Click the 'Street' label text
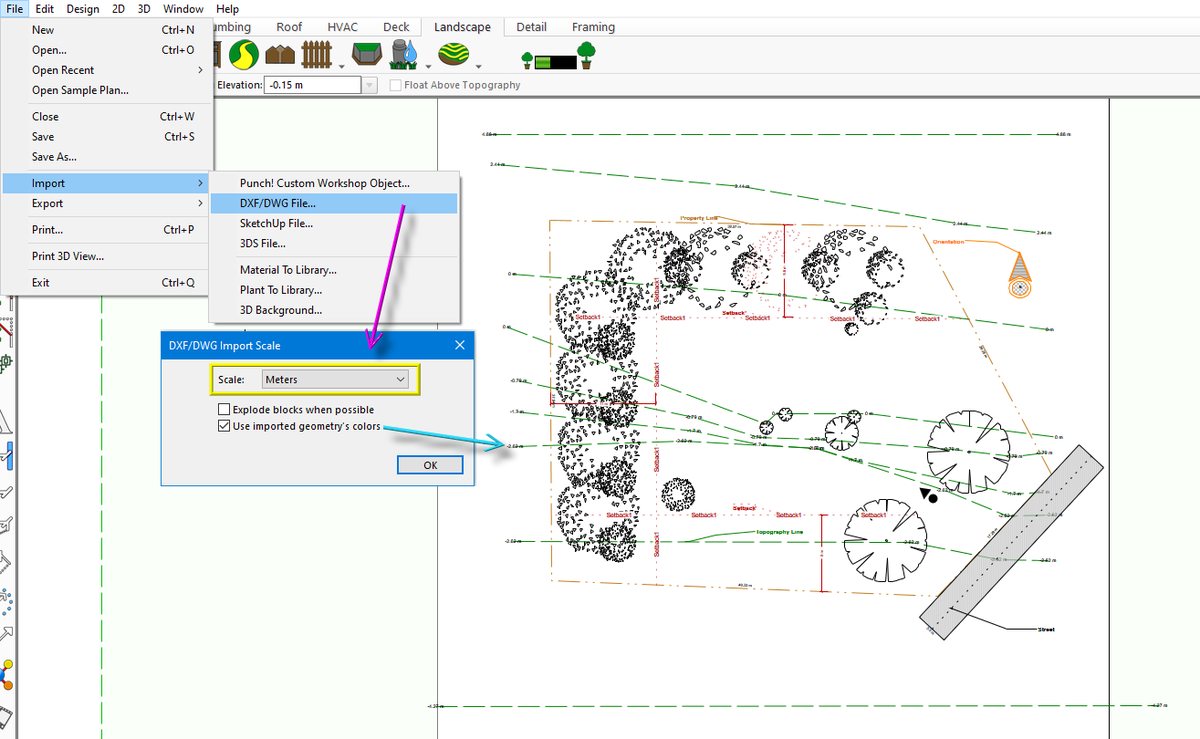The width and height of the screenshot is (1200, 739). [1045, 630]
